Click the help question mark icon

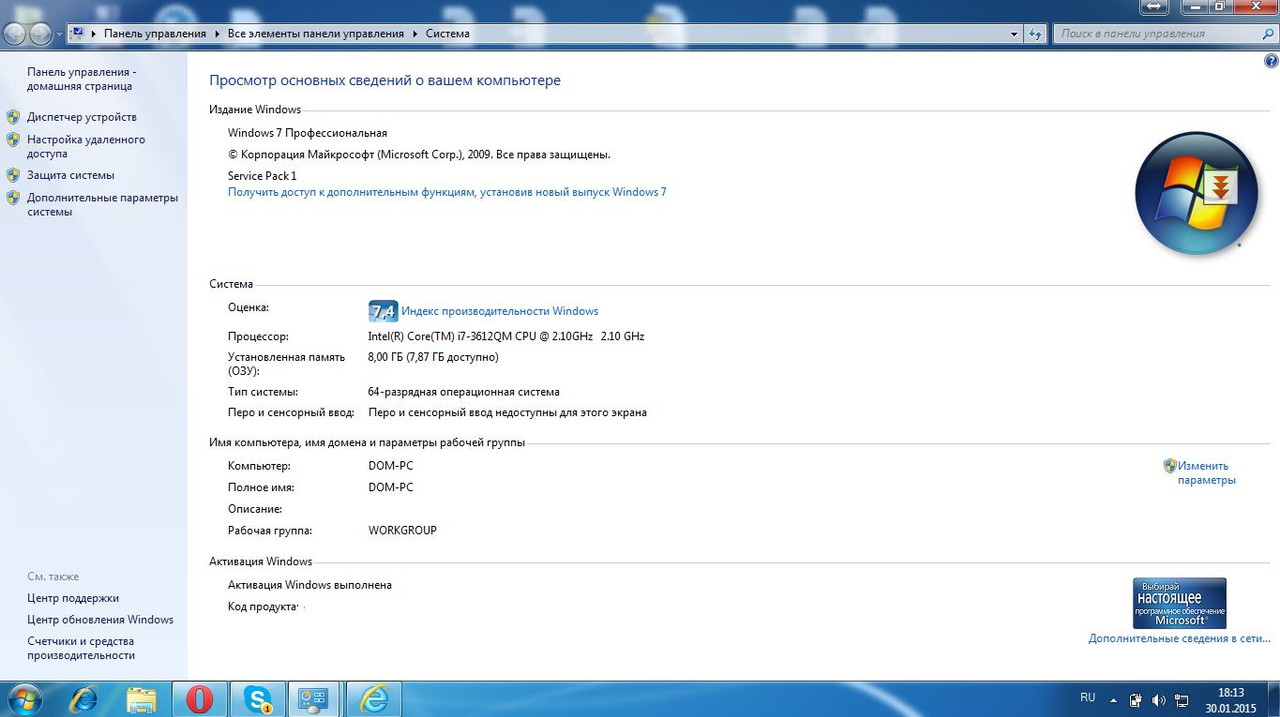point(1271,61)
